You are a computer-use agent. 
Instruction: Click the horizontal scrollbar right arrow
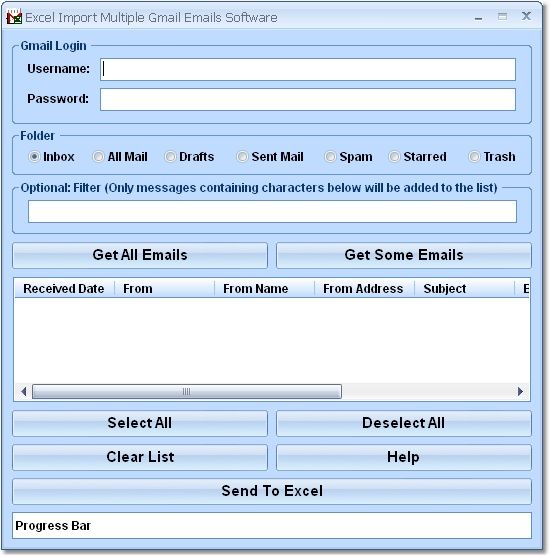point(521,391)
